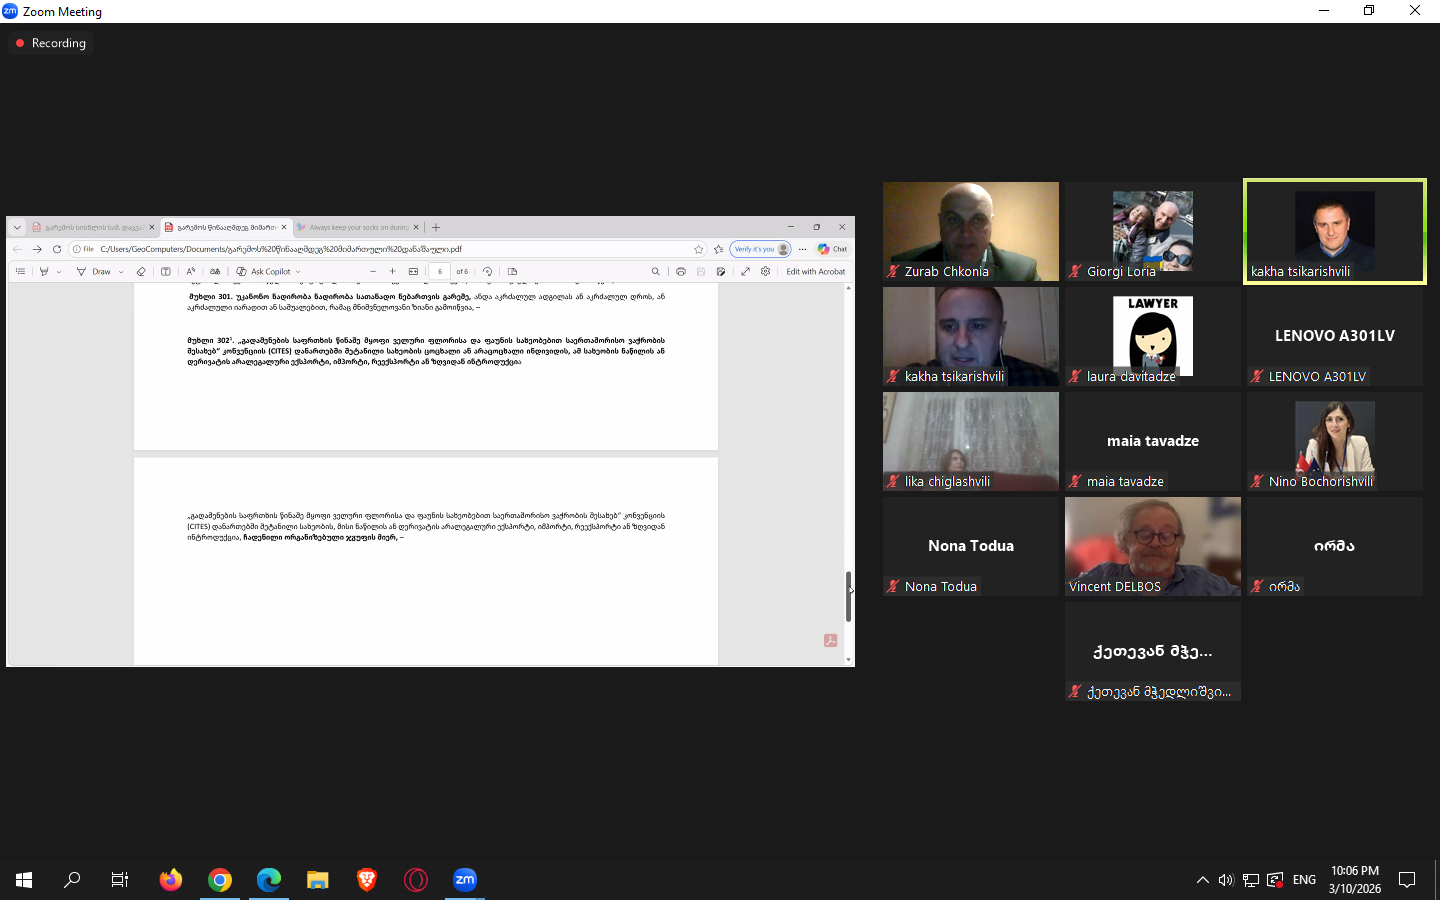Expand the Ask Copilot dropdown arrow
The height and width of the screenshot is (900, 1440).
(x=298, y=272)
